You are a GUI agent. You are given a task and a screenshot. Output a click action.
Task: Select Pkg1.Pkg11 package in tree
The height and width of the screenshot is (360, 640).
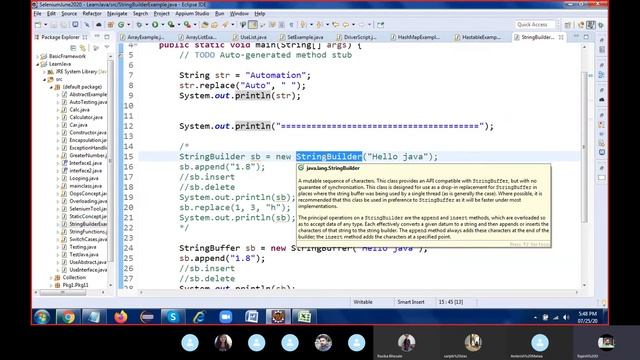[x=75, y=285]
